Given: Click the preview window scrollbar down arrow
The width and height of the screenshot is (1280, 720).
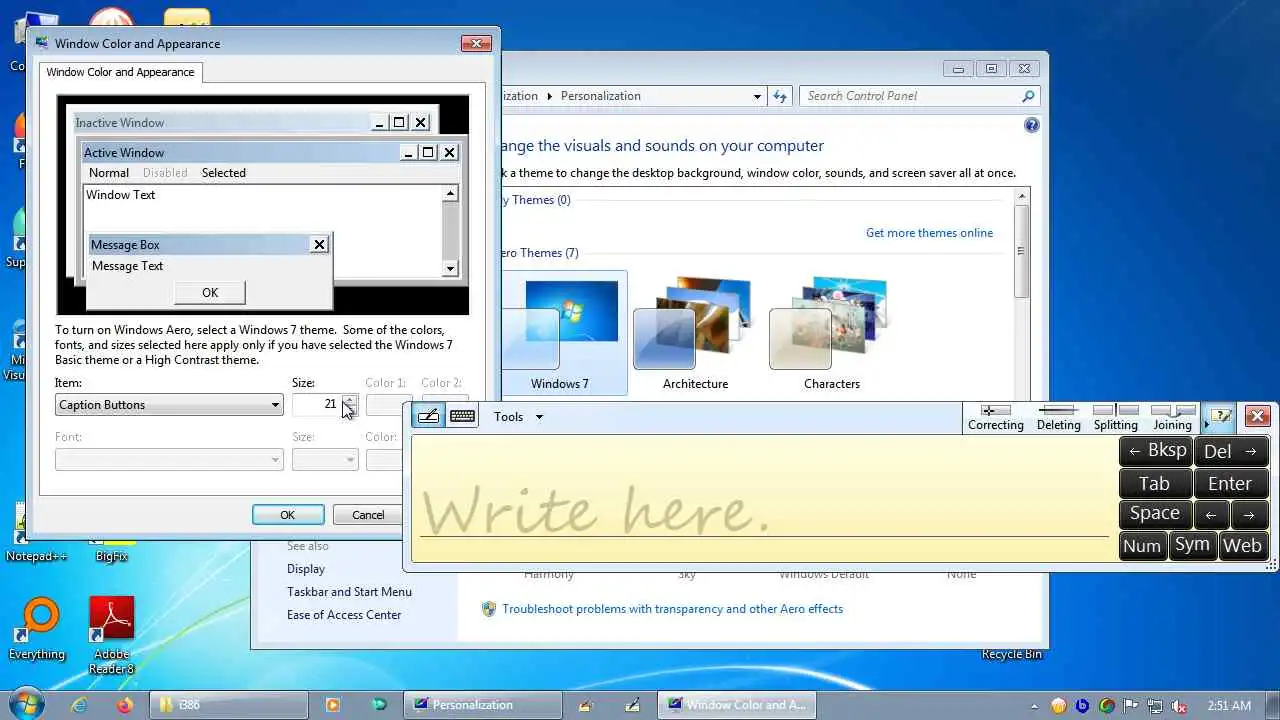Looking at the screenshot, I should [x=450, y=268].
